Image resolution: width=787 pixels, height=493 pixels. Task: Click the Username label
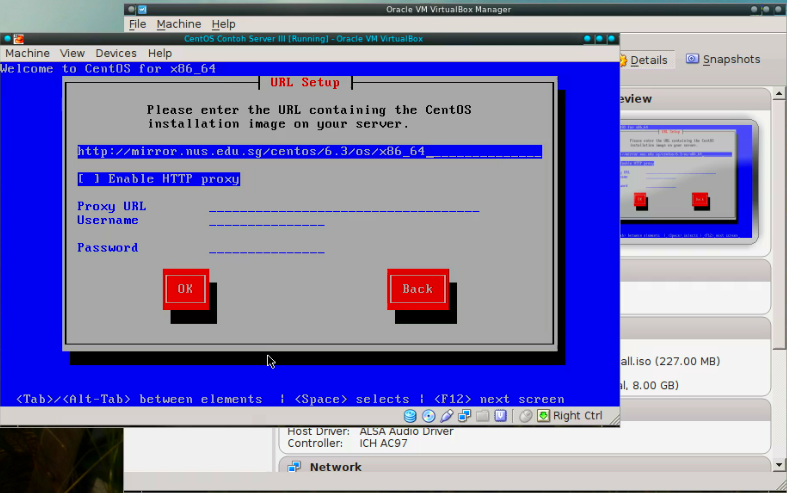point(108,220)
